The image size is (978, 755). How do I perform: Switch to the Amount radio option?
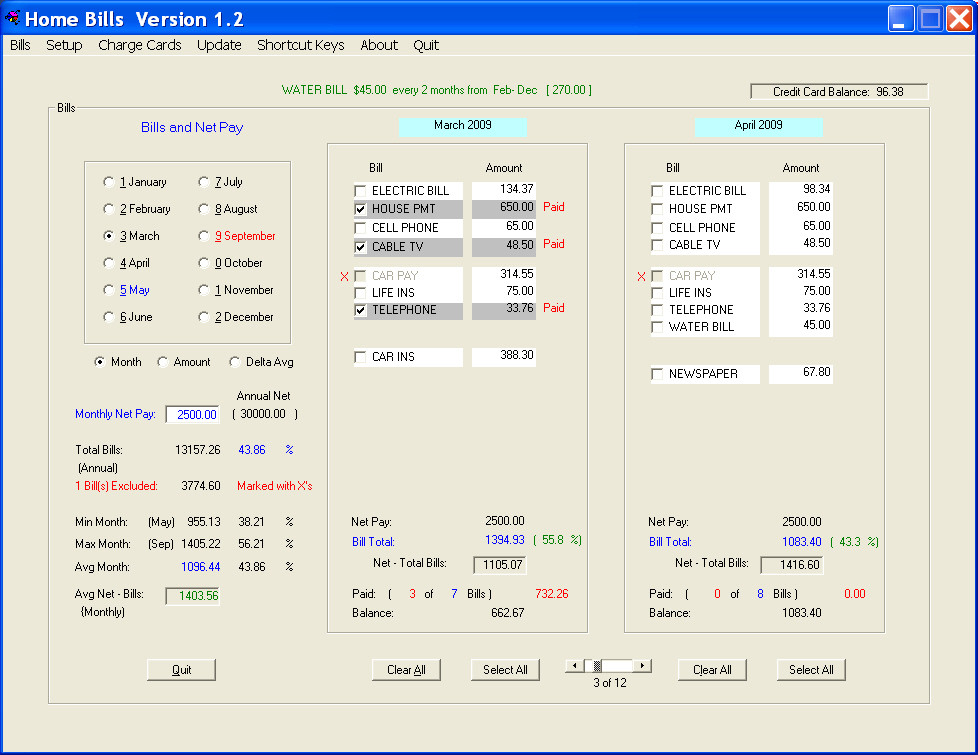(x=163, y=362)
